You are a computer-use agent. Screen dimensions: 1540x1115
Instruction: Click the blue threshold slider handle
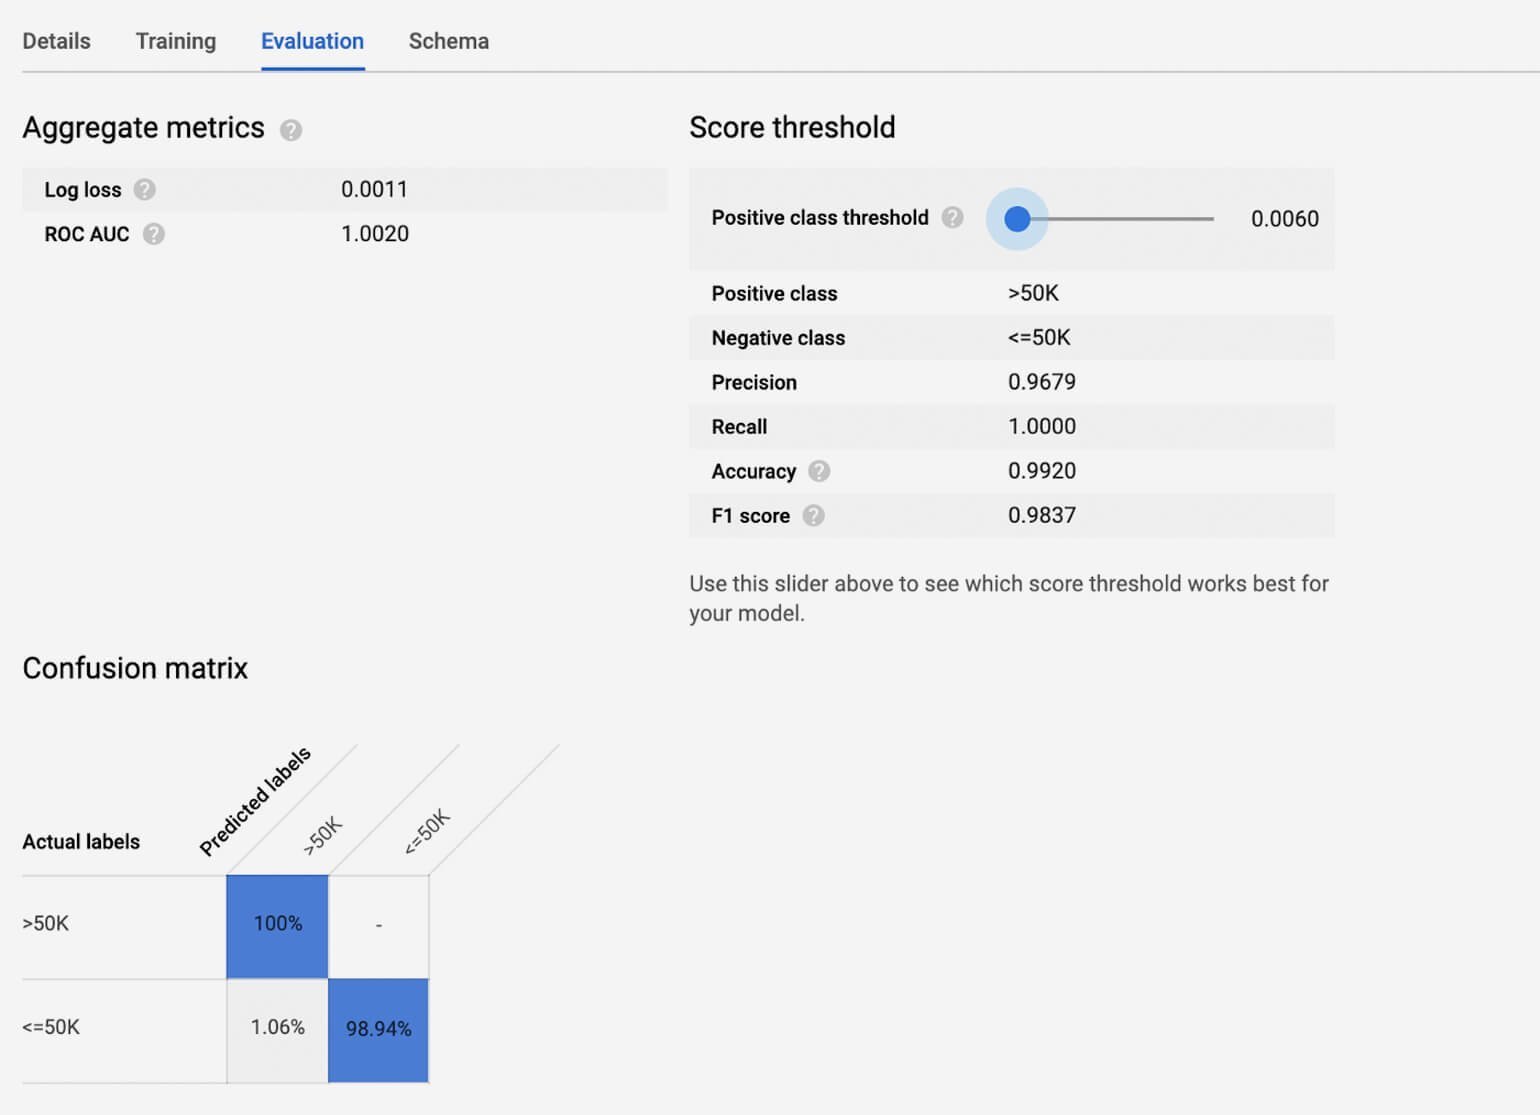click(1017, 219)
